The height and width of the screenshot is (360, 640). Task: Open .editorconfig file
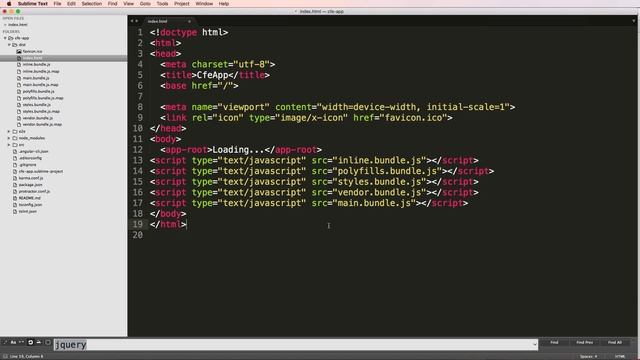coord(30,158)
